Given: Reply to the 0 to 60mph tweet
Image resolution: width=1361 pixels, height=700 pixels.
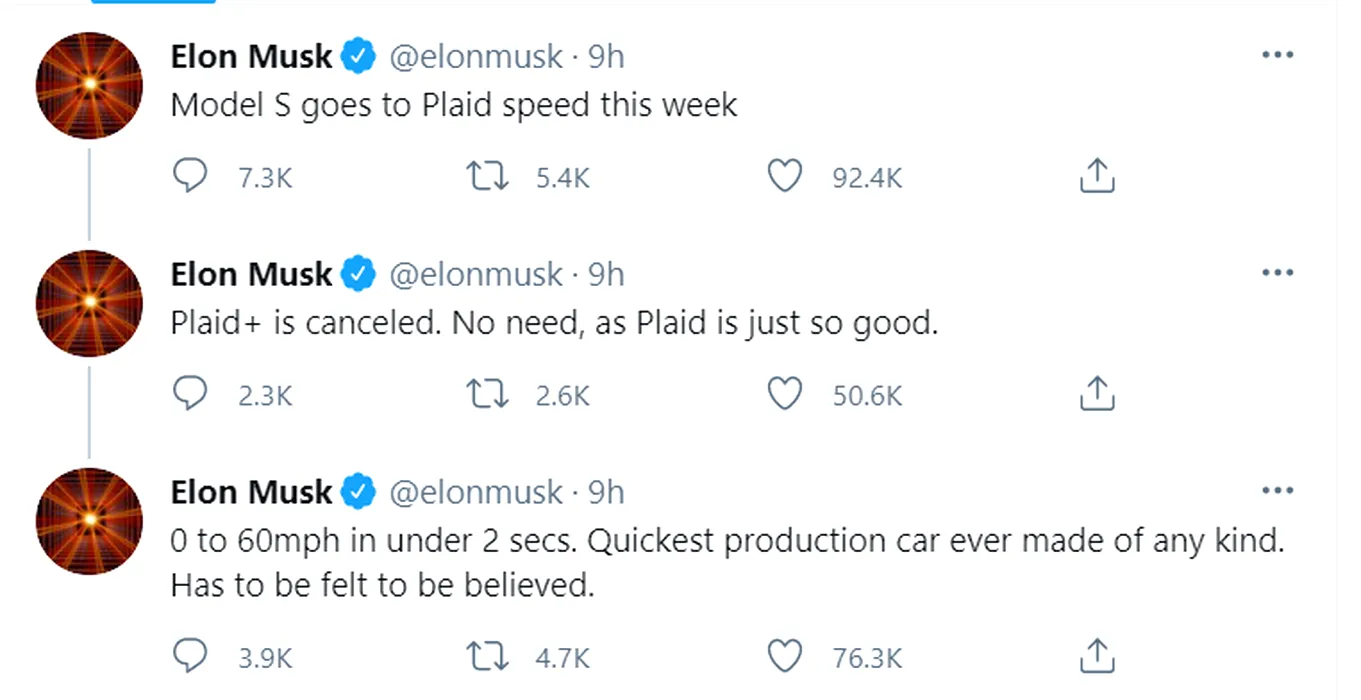Looking at the screenshot, I should [x=190, y=657].
